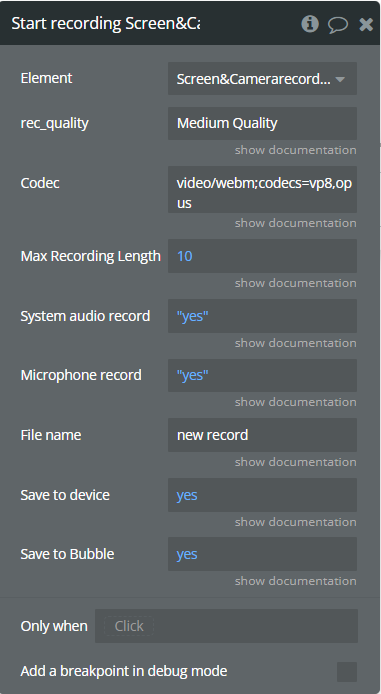This screenshot has width=381, height=694.
Task: Enable breakpoint in debug mode checkbox
Action: 347,672
